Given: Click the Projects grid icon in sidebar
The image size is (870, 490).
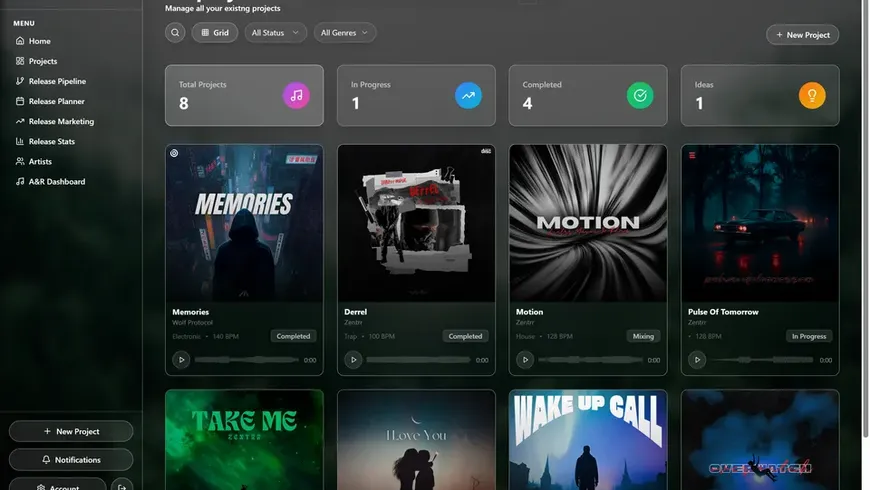Looking at the screenshot, I should coord(20,61).
